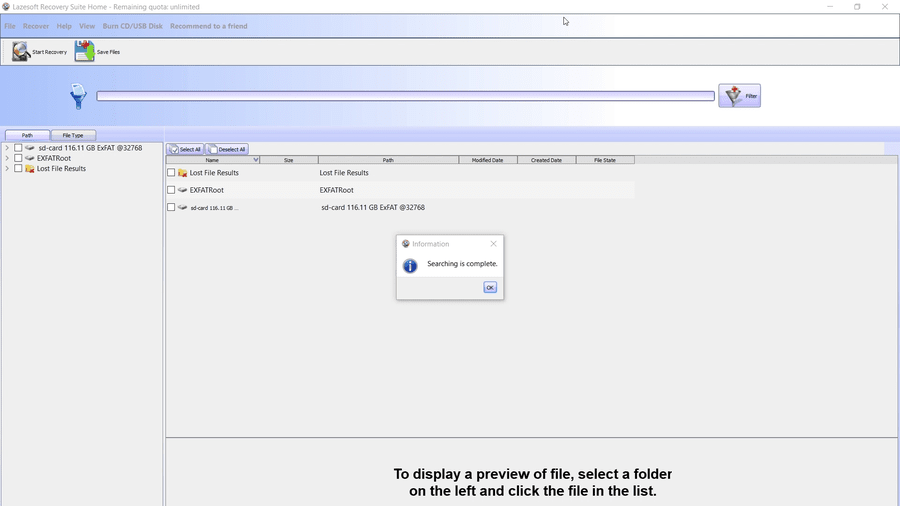The width and height of the screenshot is (900, 506).
Task: Check sd-card row checkbox in list
Action: 171,207
